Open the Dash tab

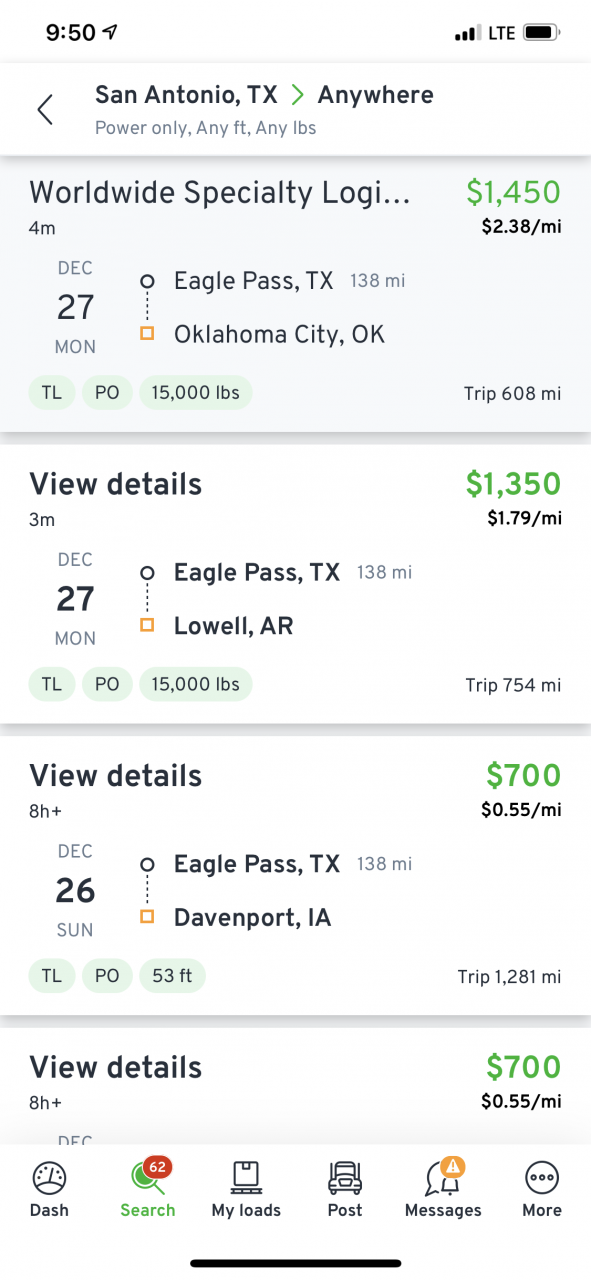[49, 1190]
